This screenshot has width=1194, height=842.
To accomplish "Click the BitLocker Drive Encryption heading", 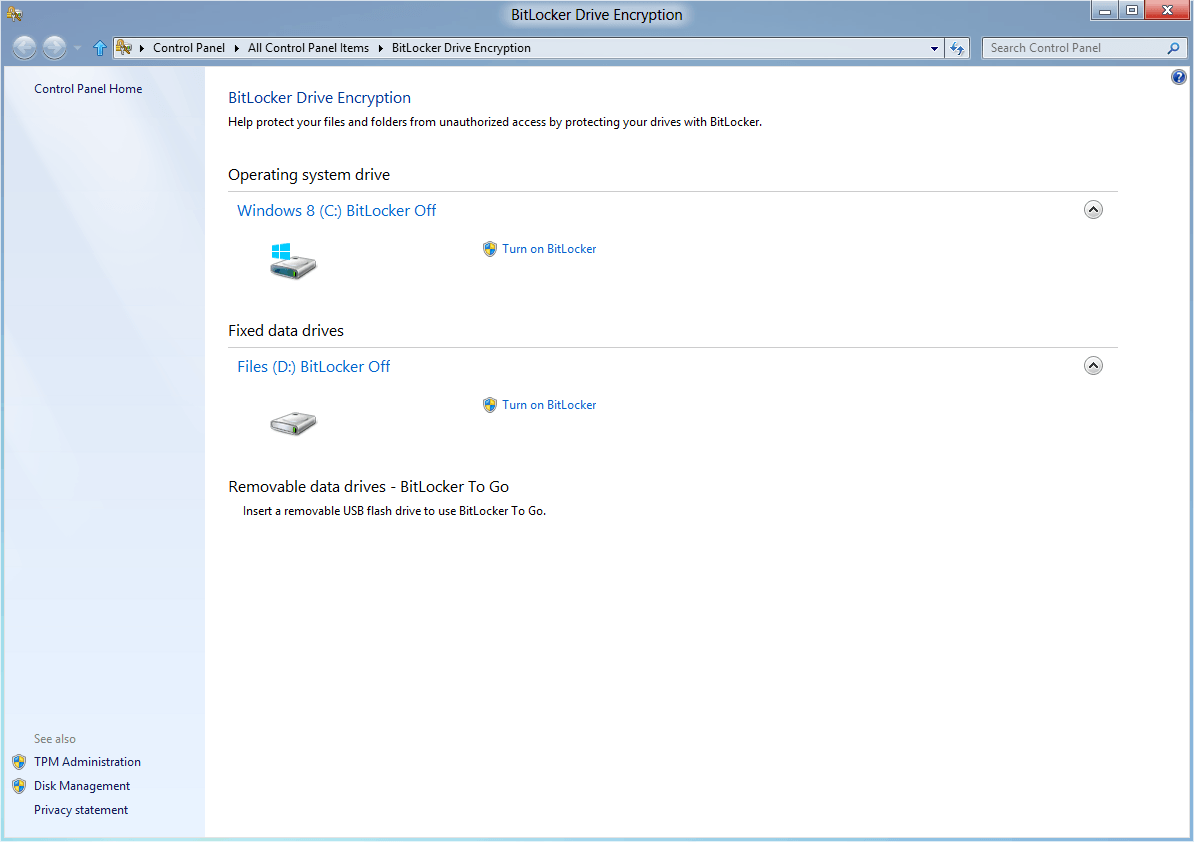I will [x=320, y=98].
